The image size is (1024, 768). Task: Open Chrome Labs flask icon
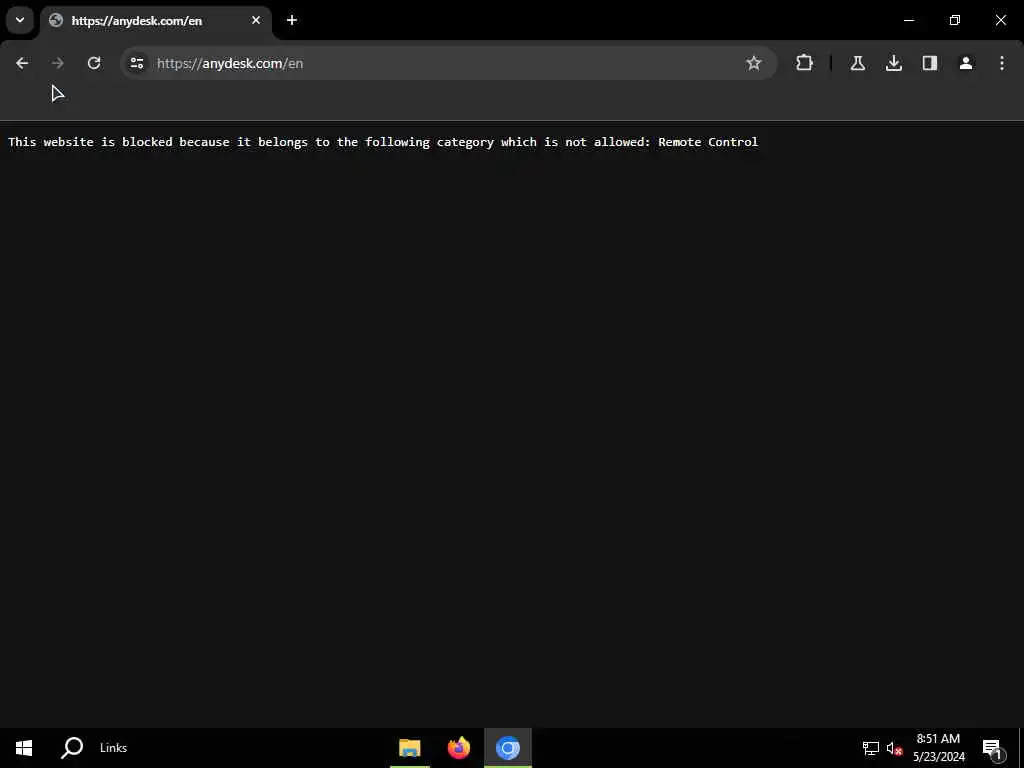[x=857, y=63]
